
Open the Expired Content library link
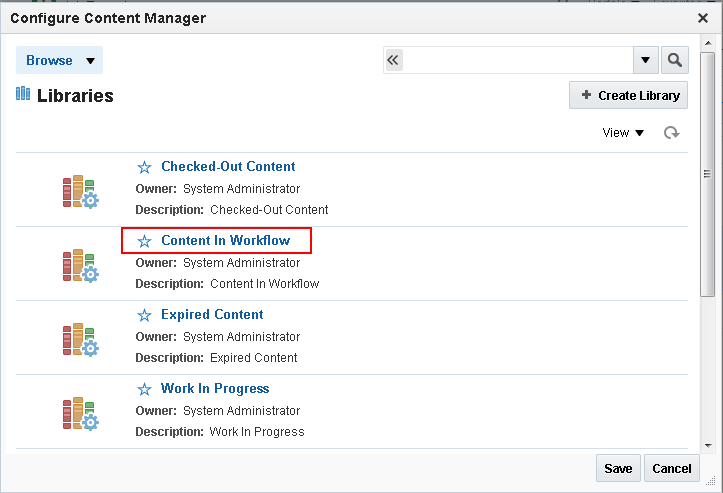click(212, 314)
